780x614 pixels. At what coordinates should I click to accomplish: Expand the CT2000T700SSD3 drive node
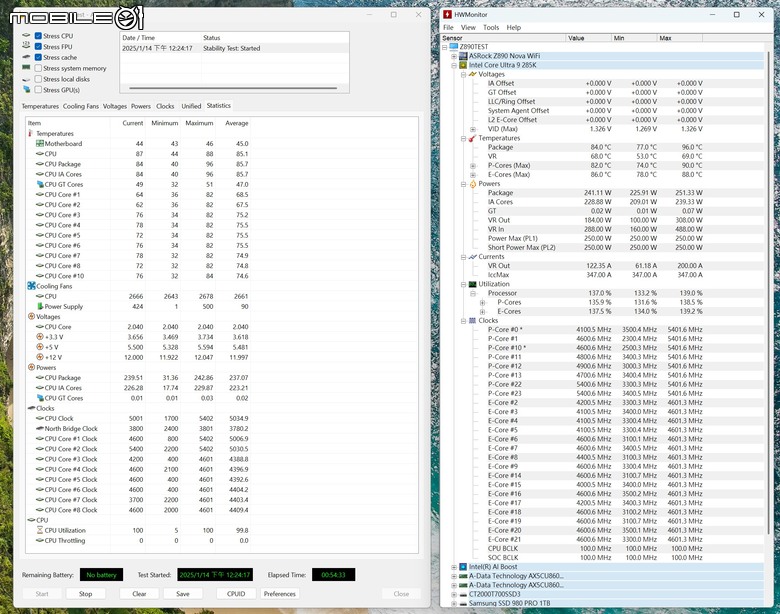coord(454,594)
